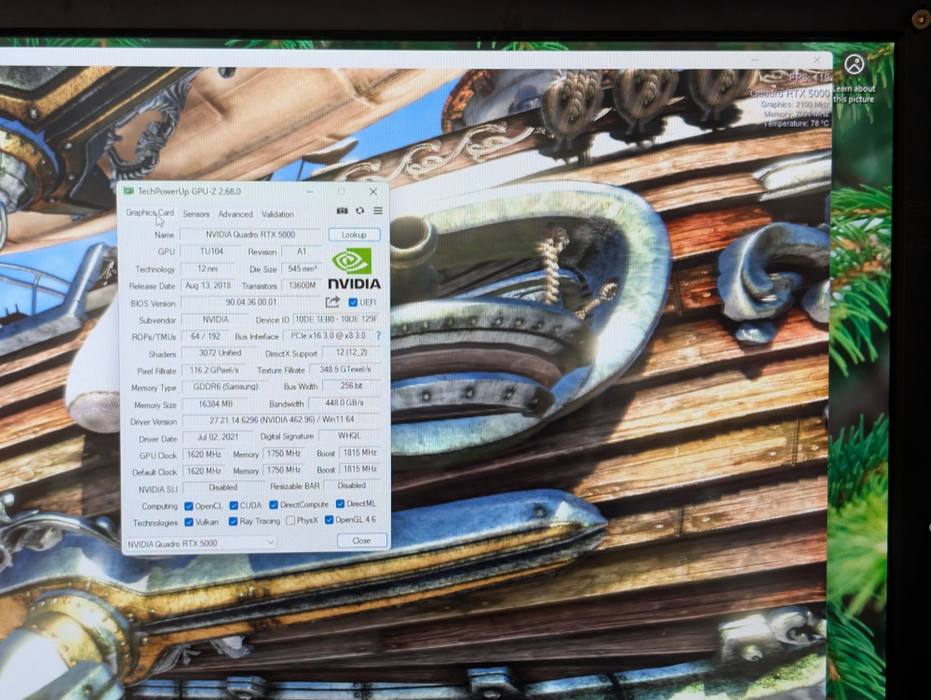Screen dimensions: 931x700
Task: Click the Memory Type value GDDR6 (Samsung)
Action: [x=225, y=387]
